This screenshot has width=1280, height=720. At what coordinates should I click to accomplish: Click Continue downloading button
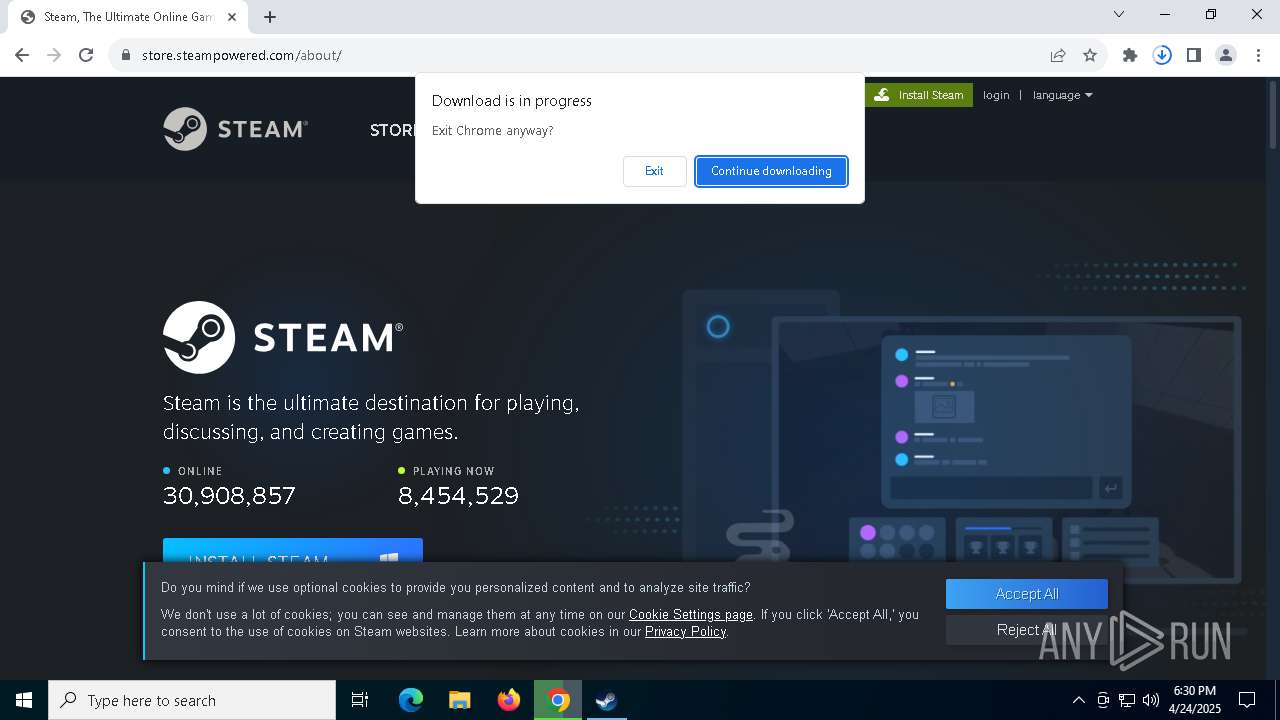pyautogui.click(x=771, y=171)
